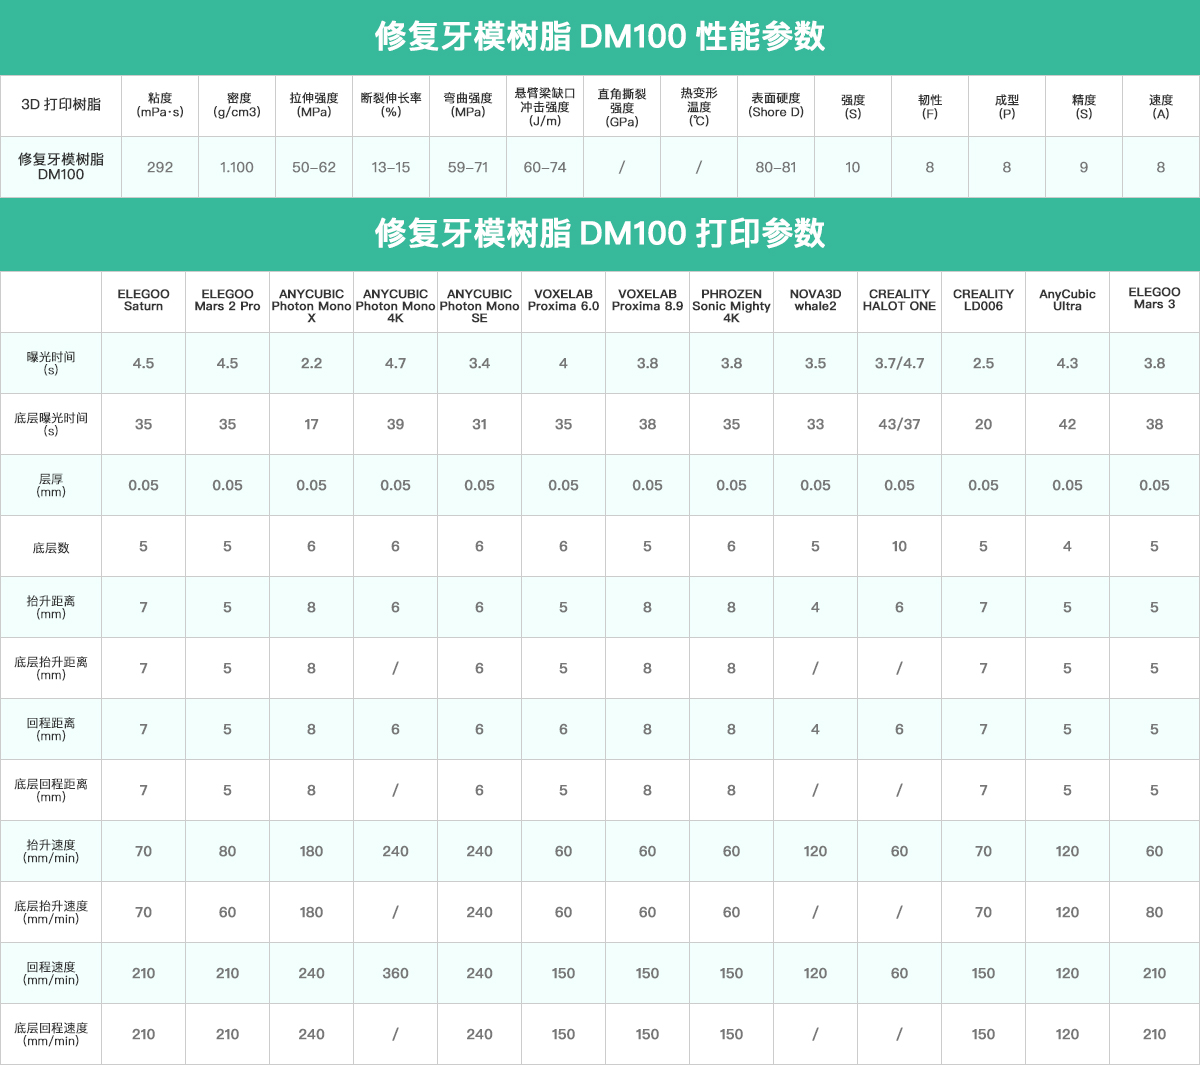The image size is (1200, 1065).
Task: Click the "韧性 (F)" column header
Action: coord(930,106)
